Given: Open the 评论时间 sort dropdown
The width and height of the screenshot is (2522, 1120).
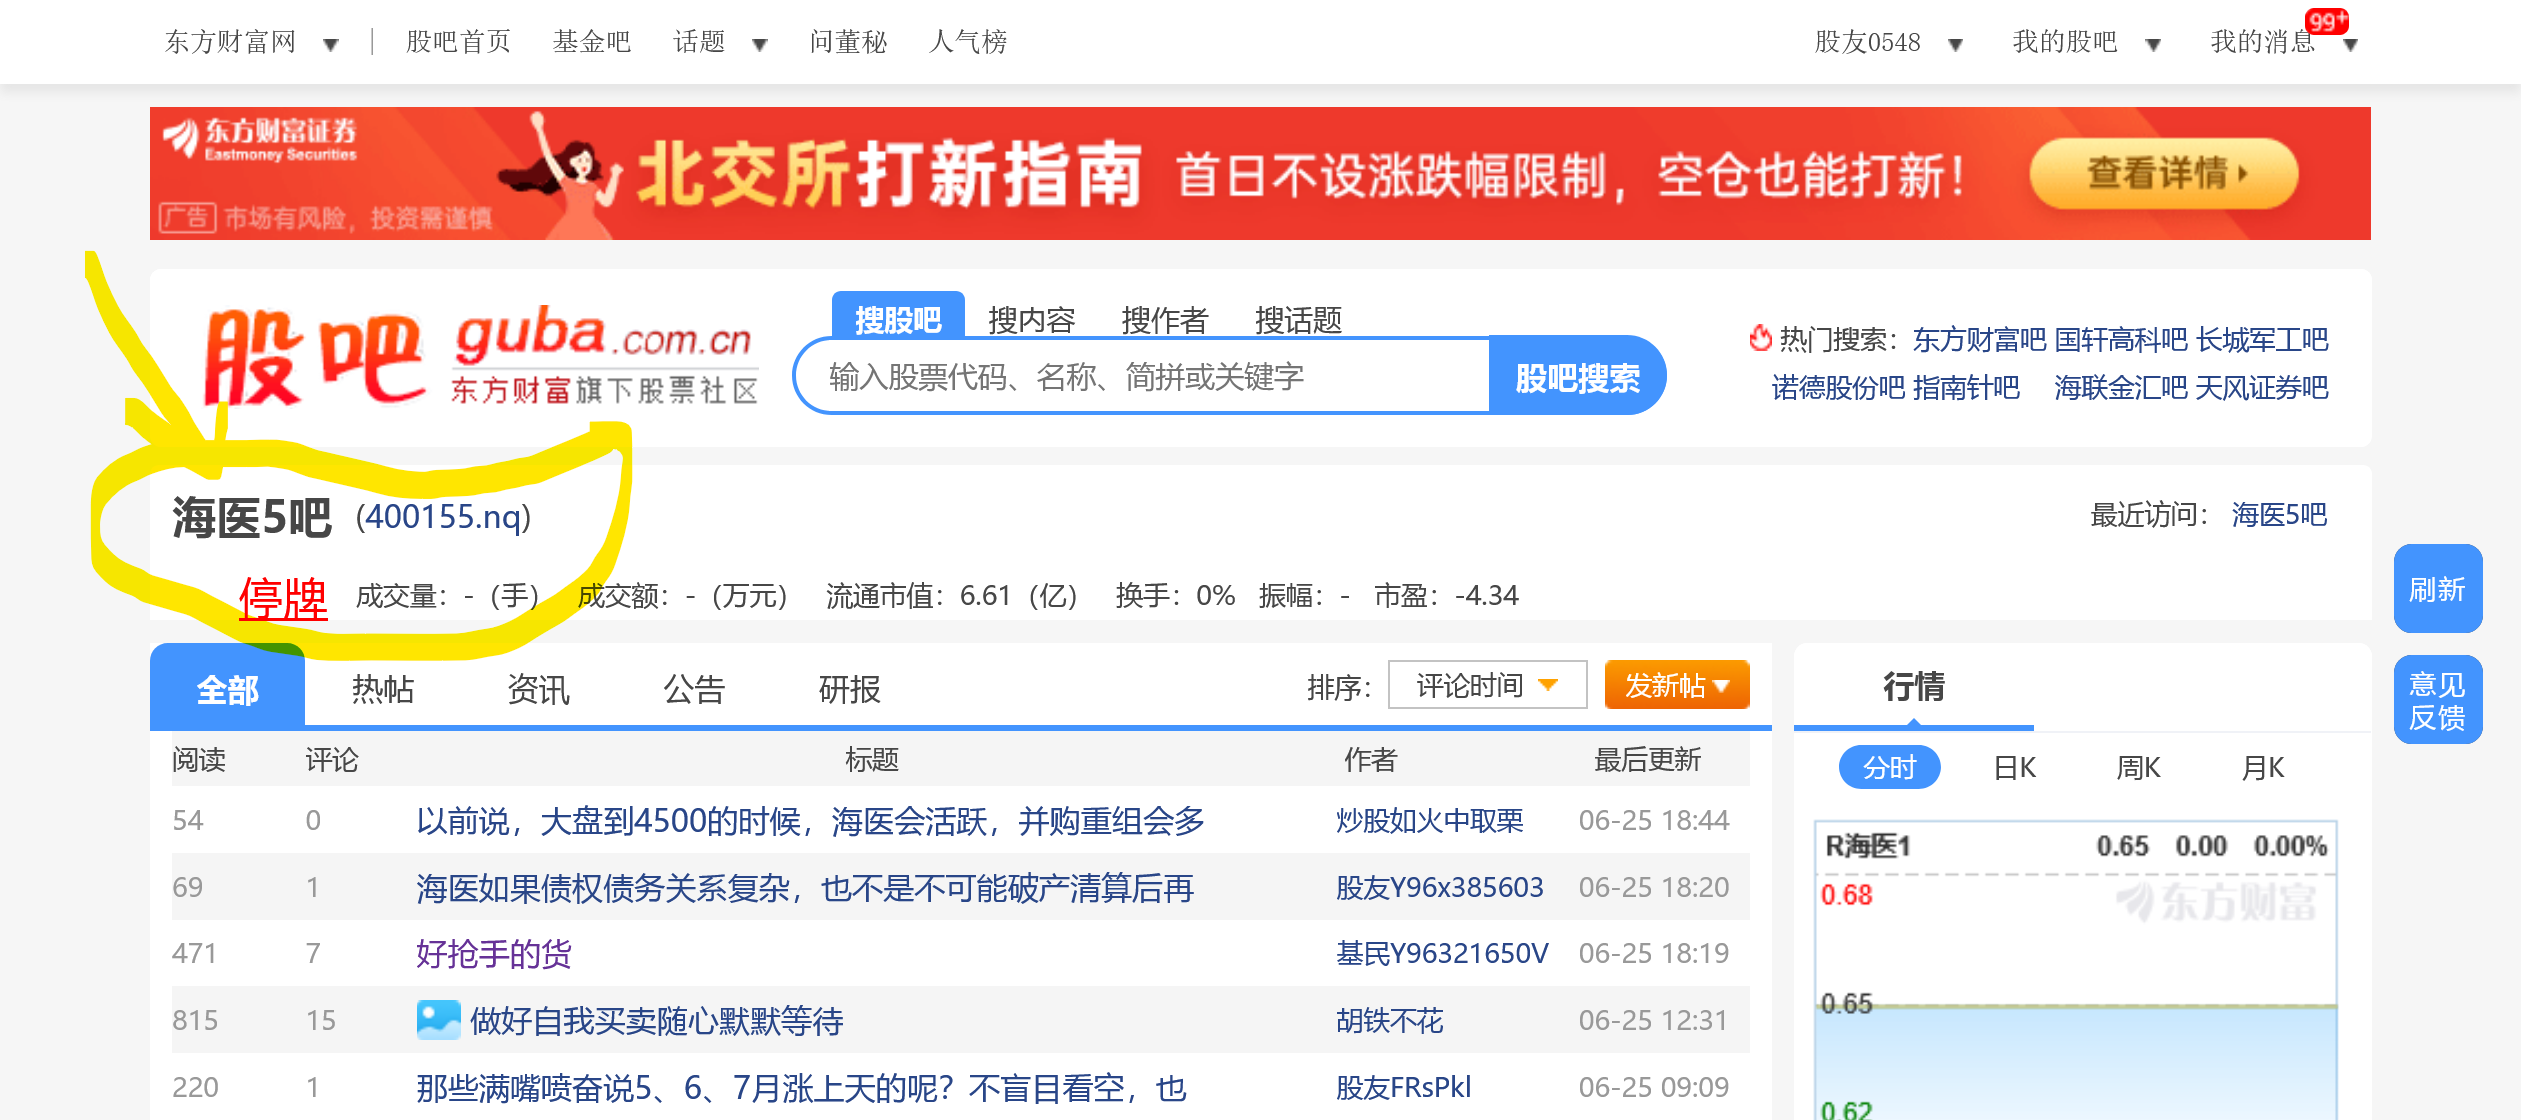Looking at the screenshot, I should coord(1487,685).
